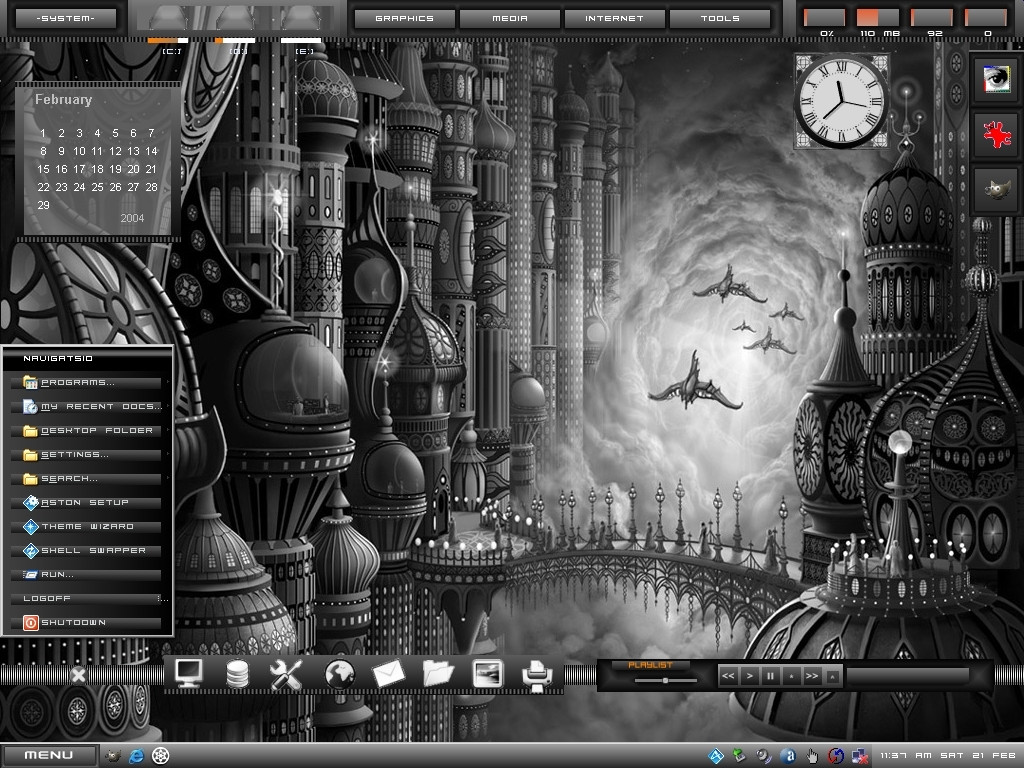Open the INTERNET menu
Screen dimensions: 1024x768
coord(614,18)
